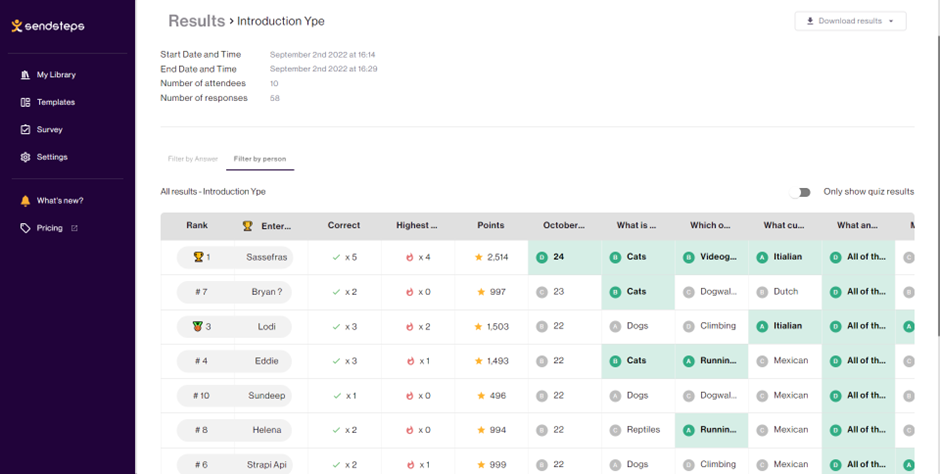Switch to Filter by person tab
Screen dimensions: 940x474
coord(260,159)
